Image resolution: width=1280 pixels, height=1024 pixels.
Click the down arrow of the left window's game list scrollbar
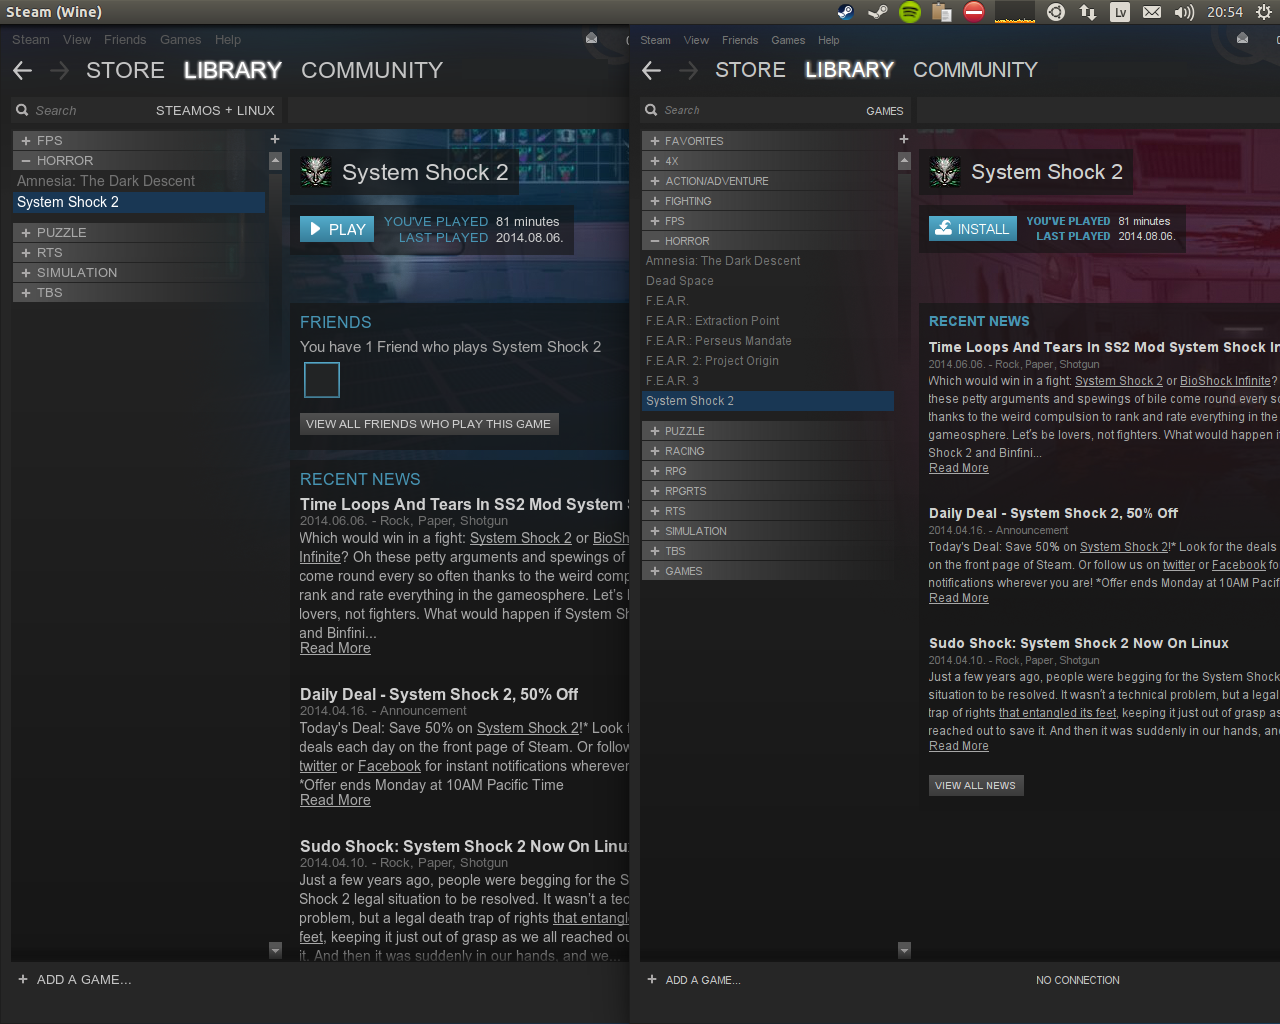[x=275, y=950]
